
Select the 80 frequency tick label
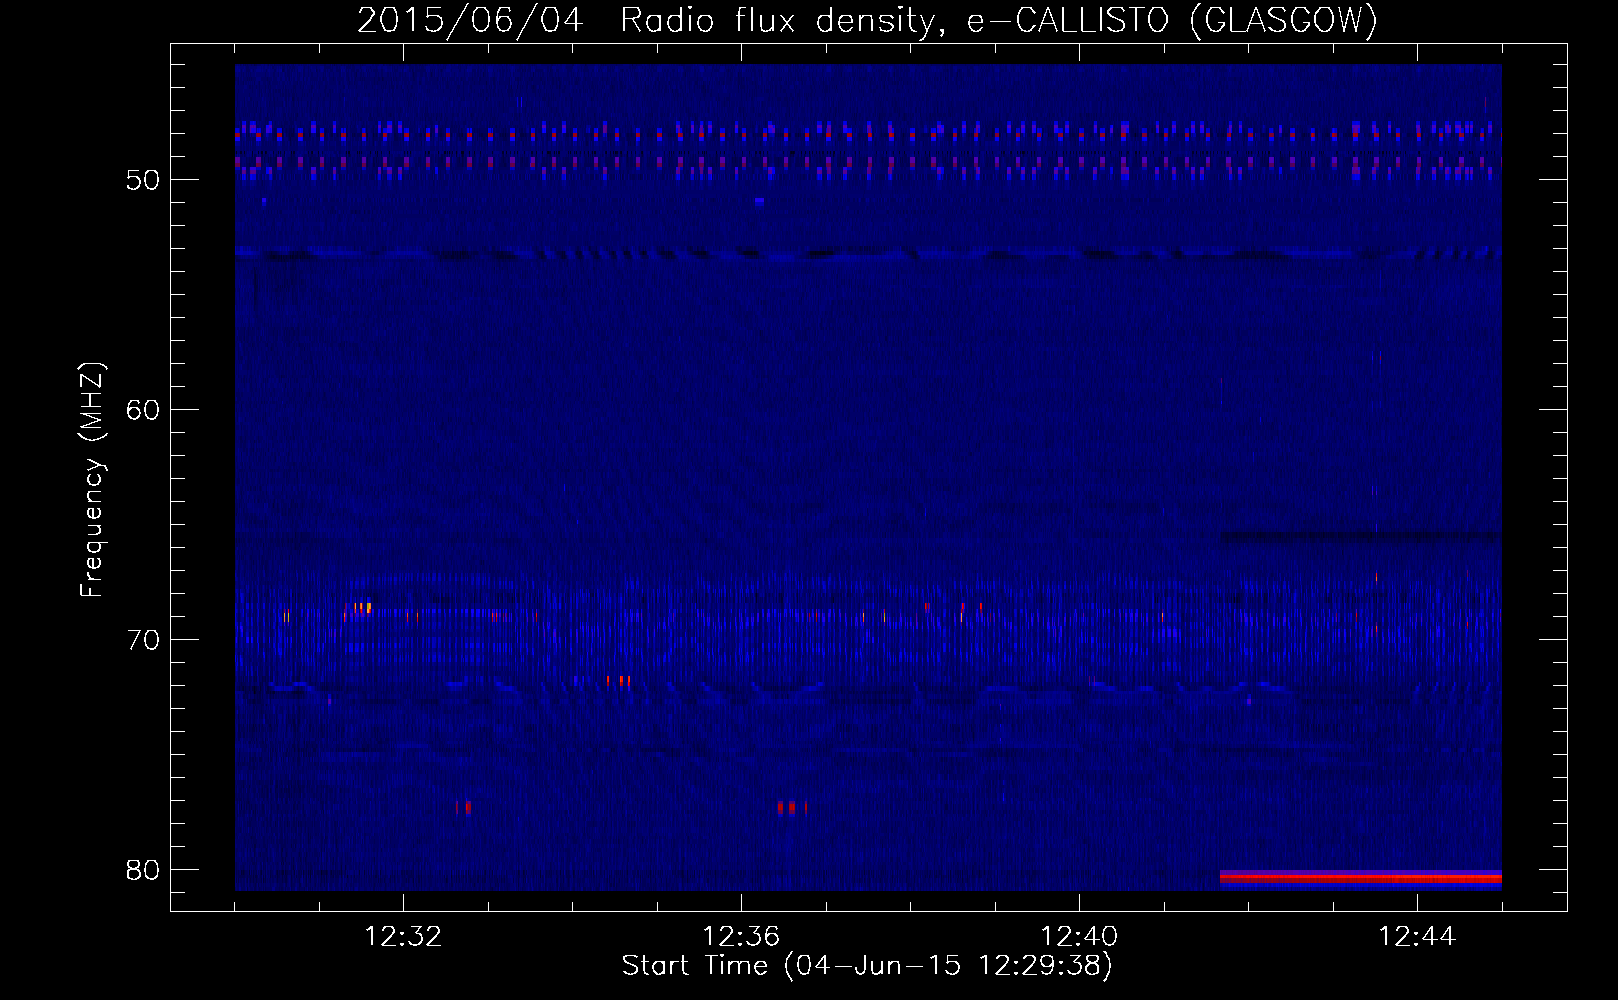click(143, 870)
